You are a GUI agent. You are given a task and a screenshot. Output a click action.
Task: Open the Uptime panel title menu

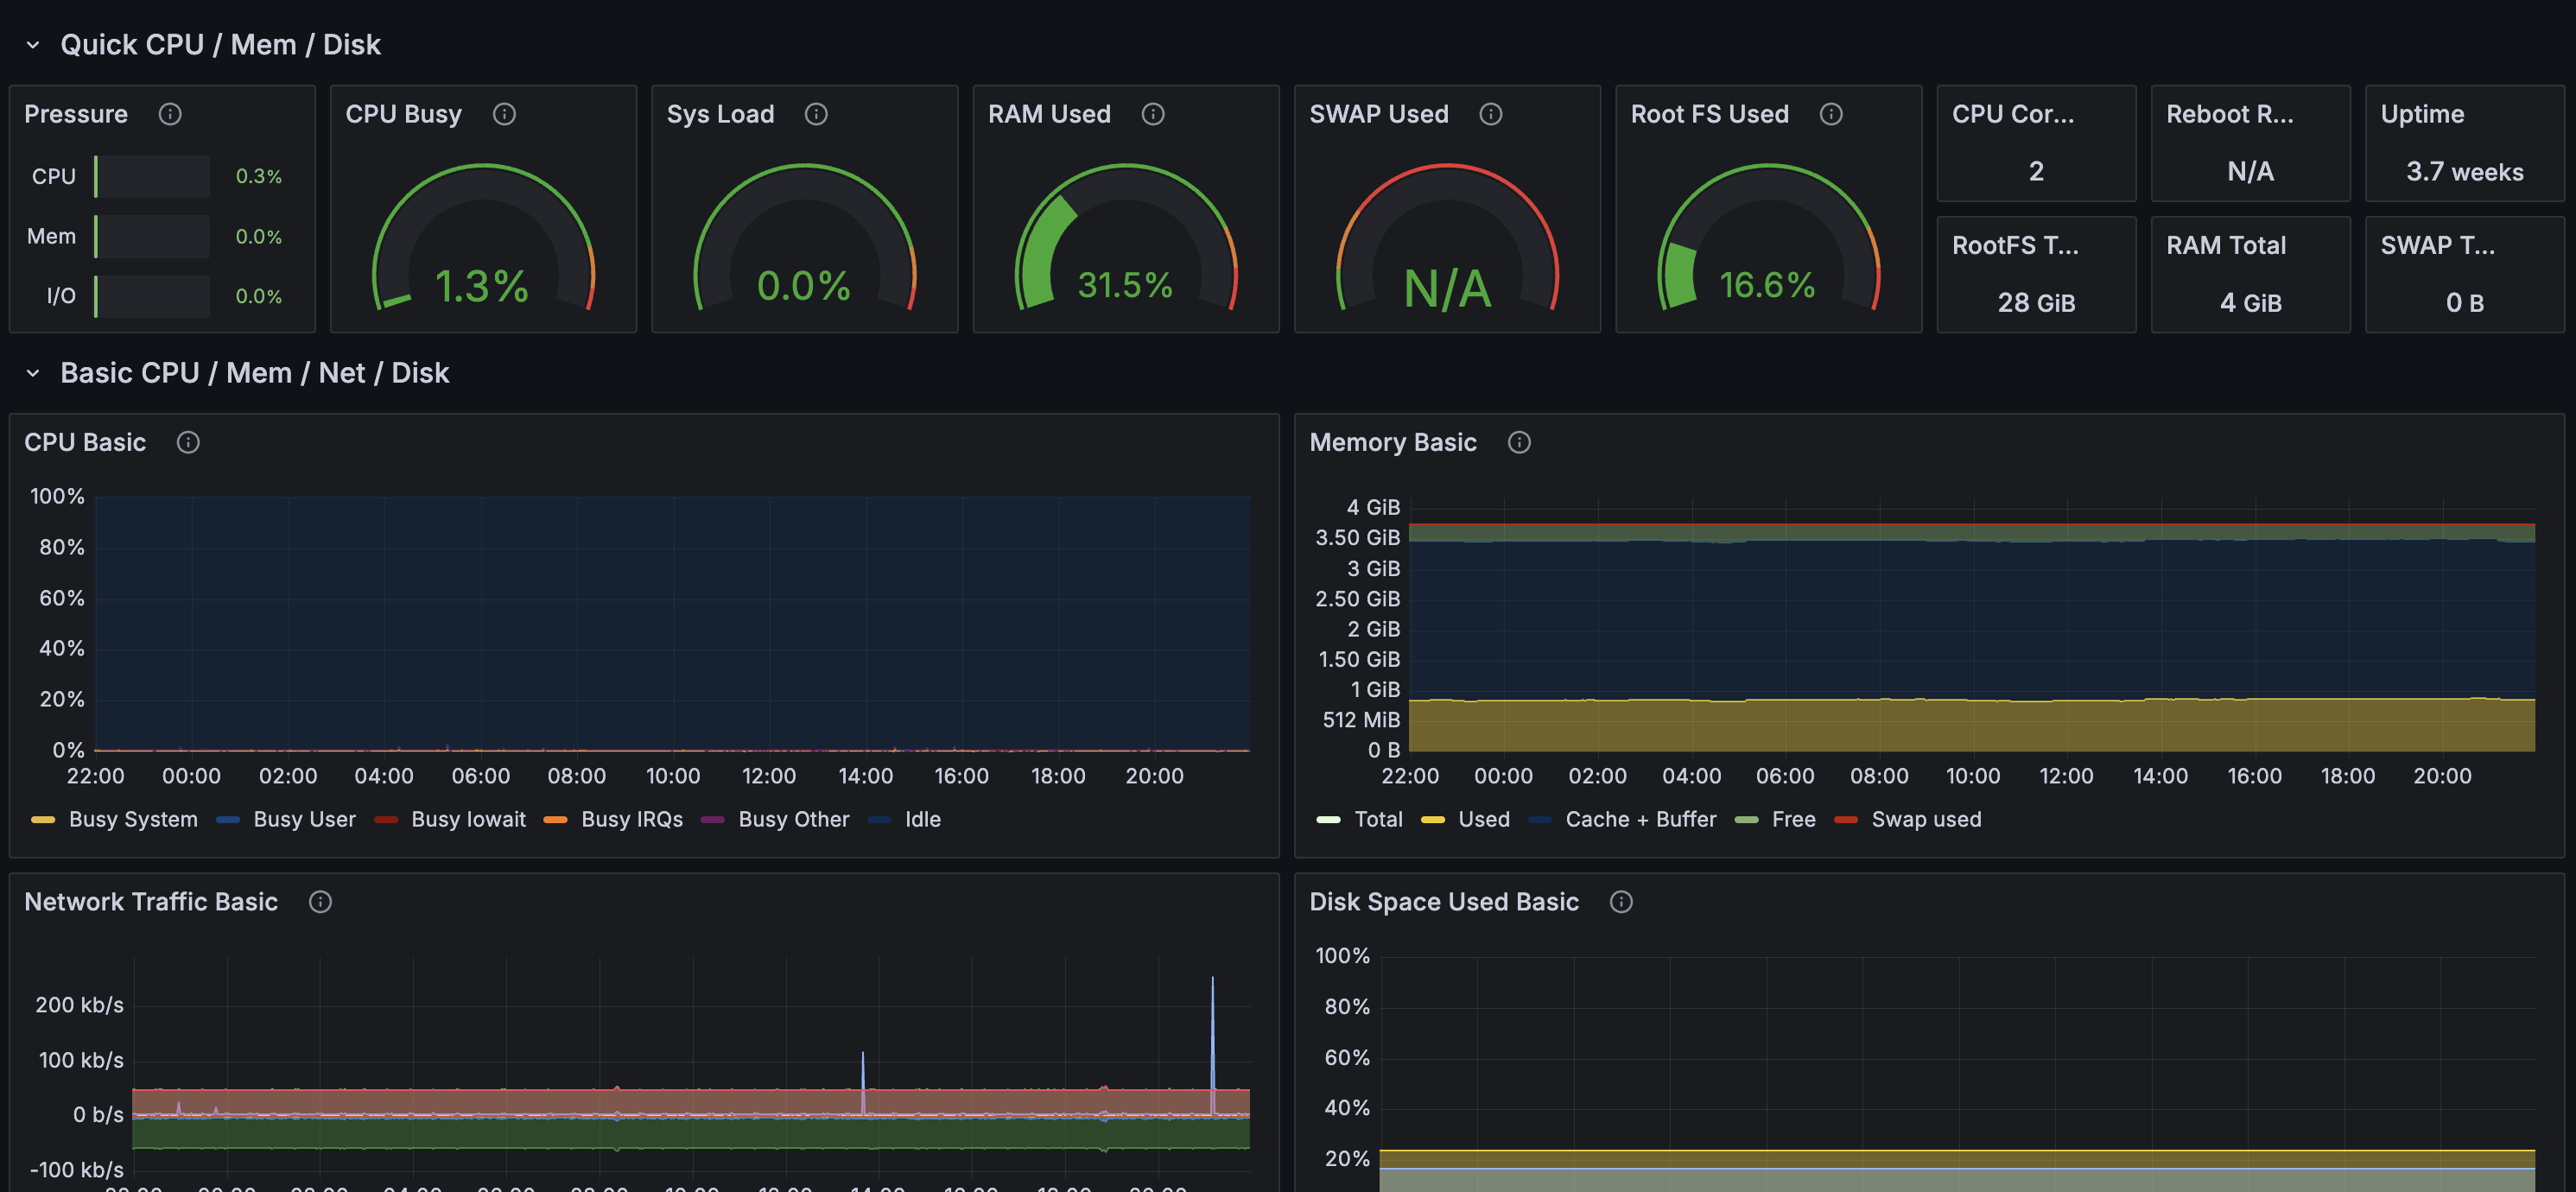click(x=2421, y=114)
